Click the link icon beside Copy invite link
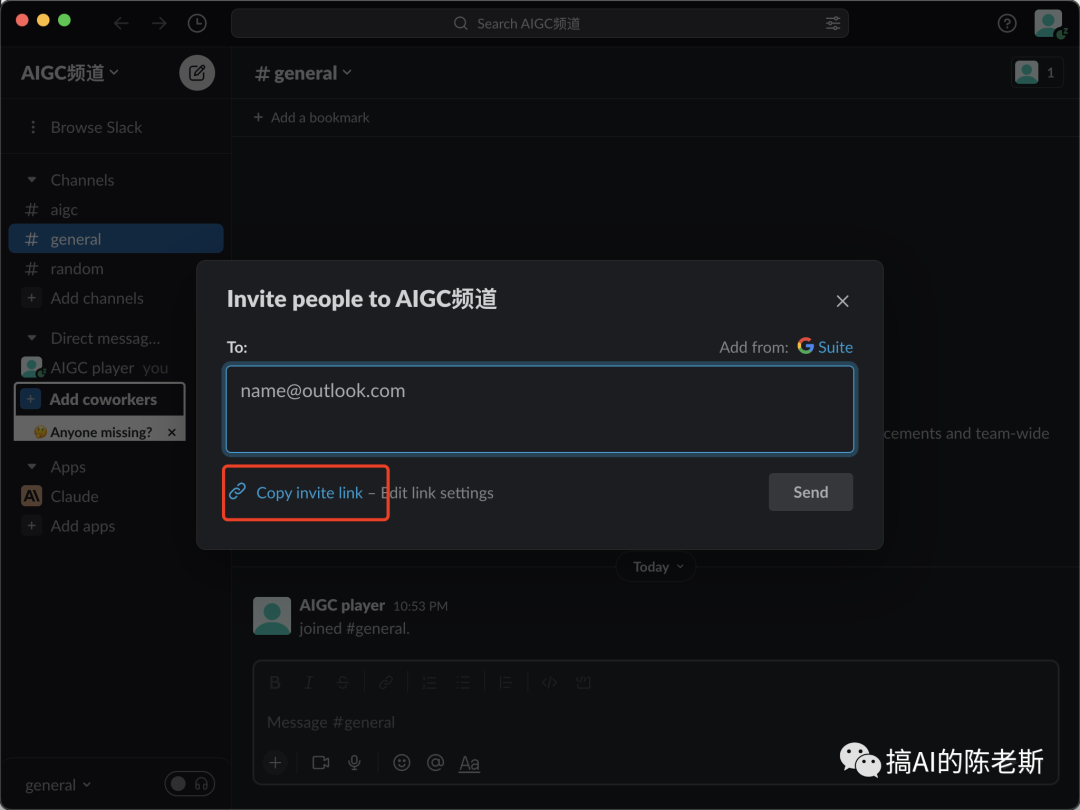 (238, 491)
